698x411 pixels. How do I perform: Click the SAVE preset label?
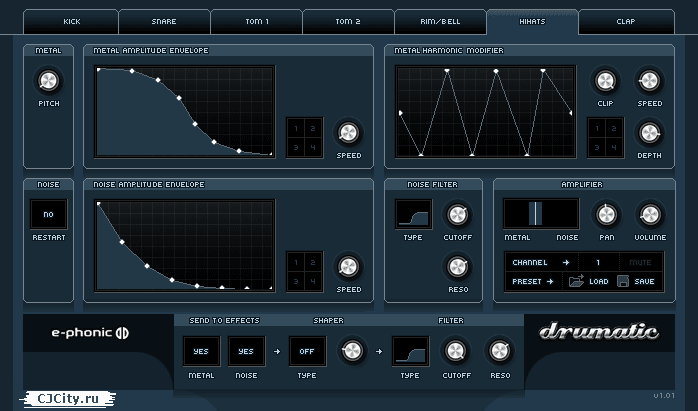[x=644, y=281]
